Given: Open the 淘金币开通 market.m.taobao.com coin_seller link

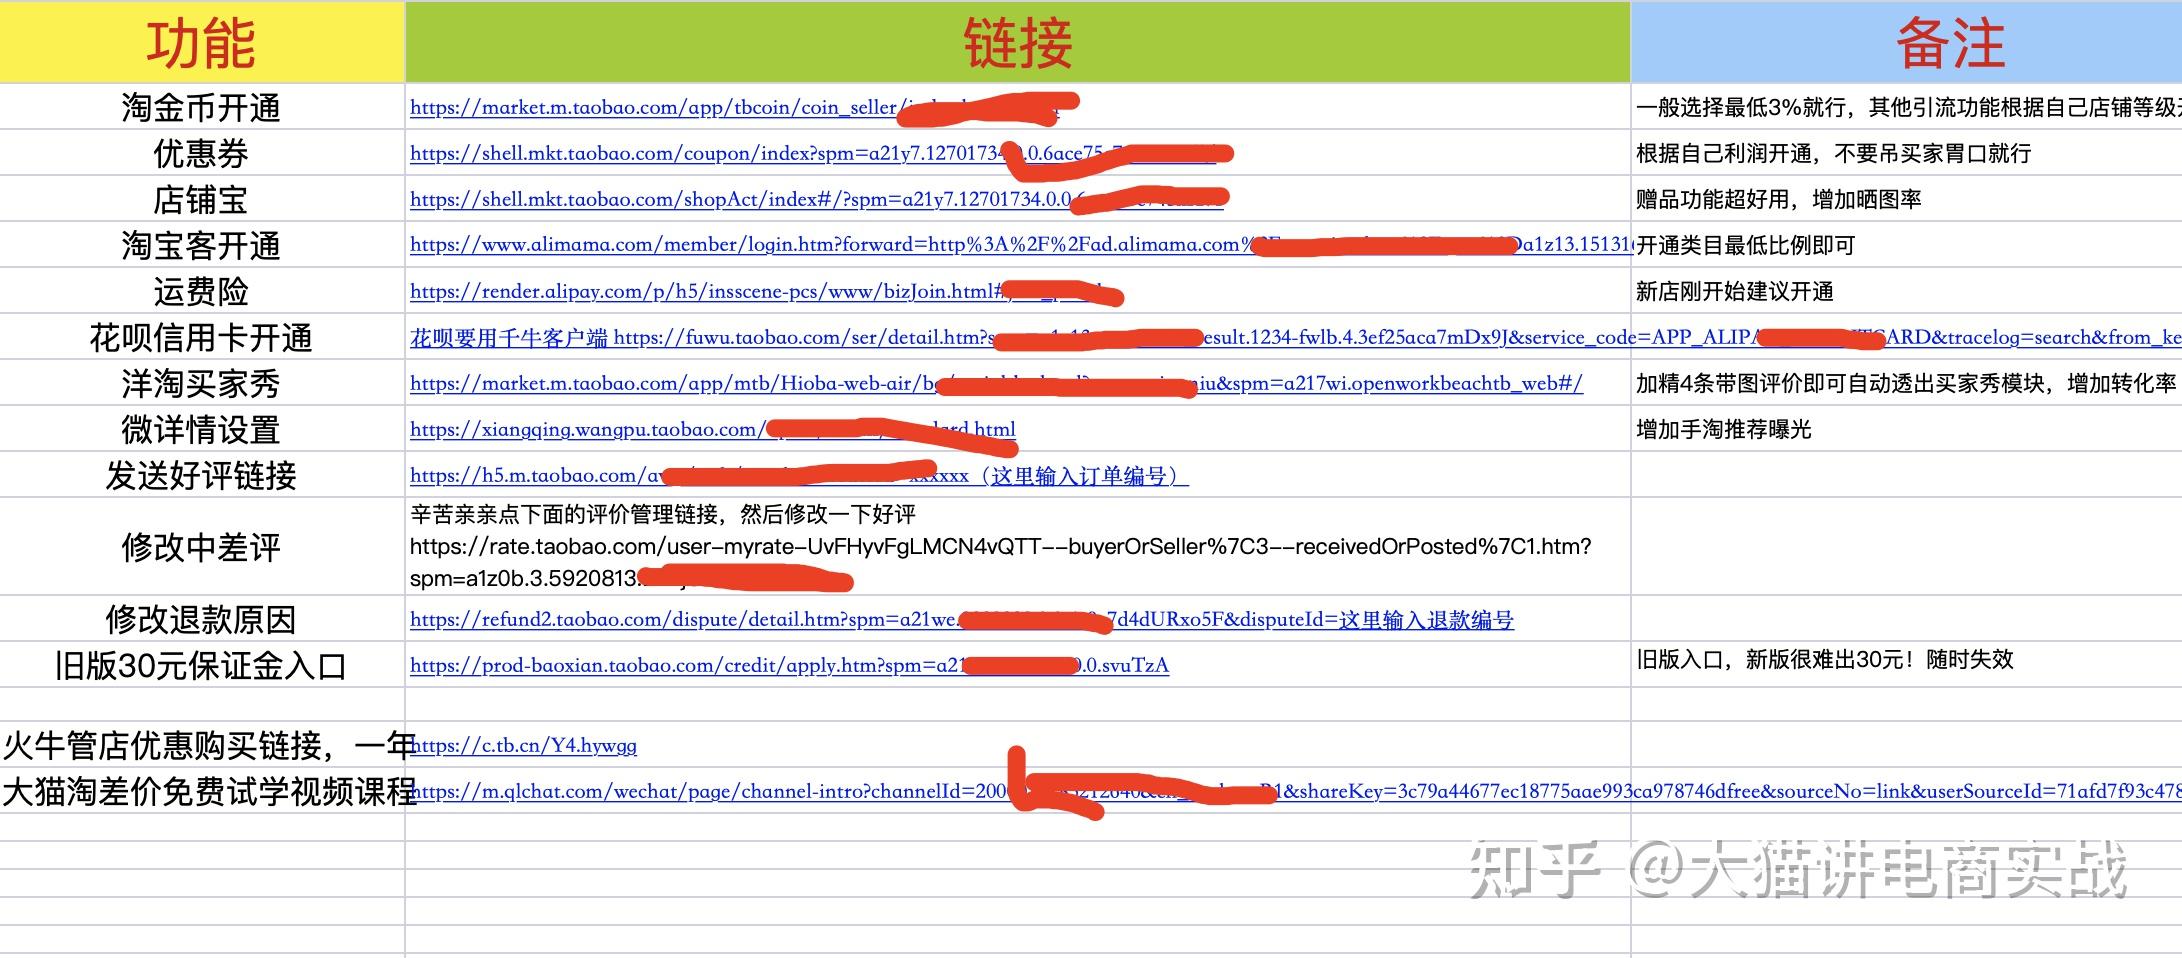Looking at the screenshot, I should point(735,107).
